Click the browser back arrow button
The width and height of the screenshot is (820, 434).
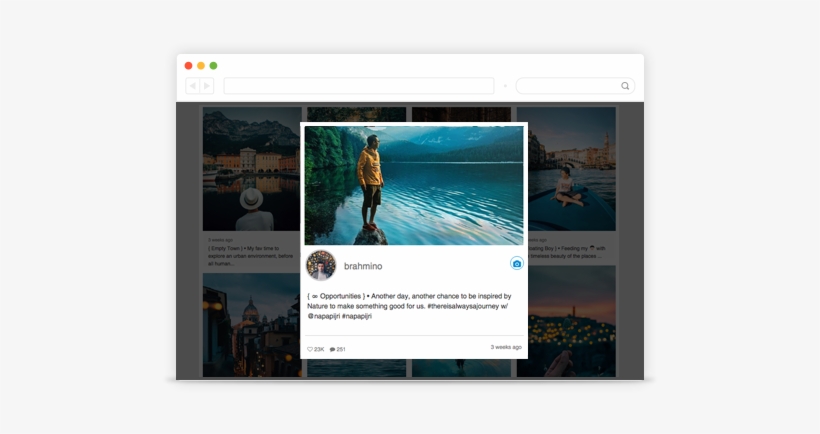click(x=193, y=86)
